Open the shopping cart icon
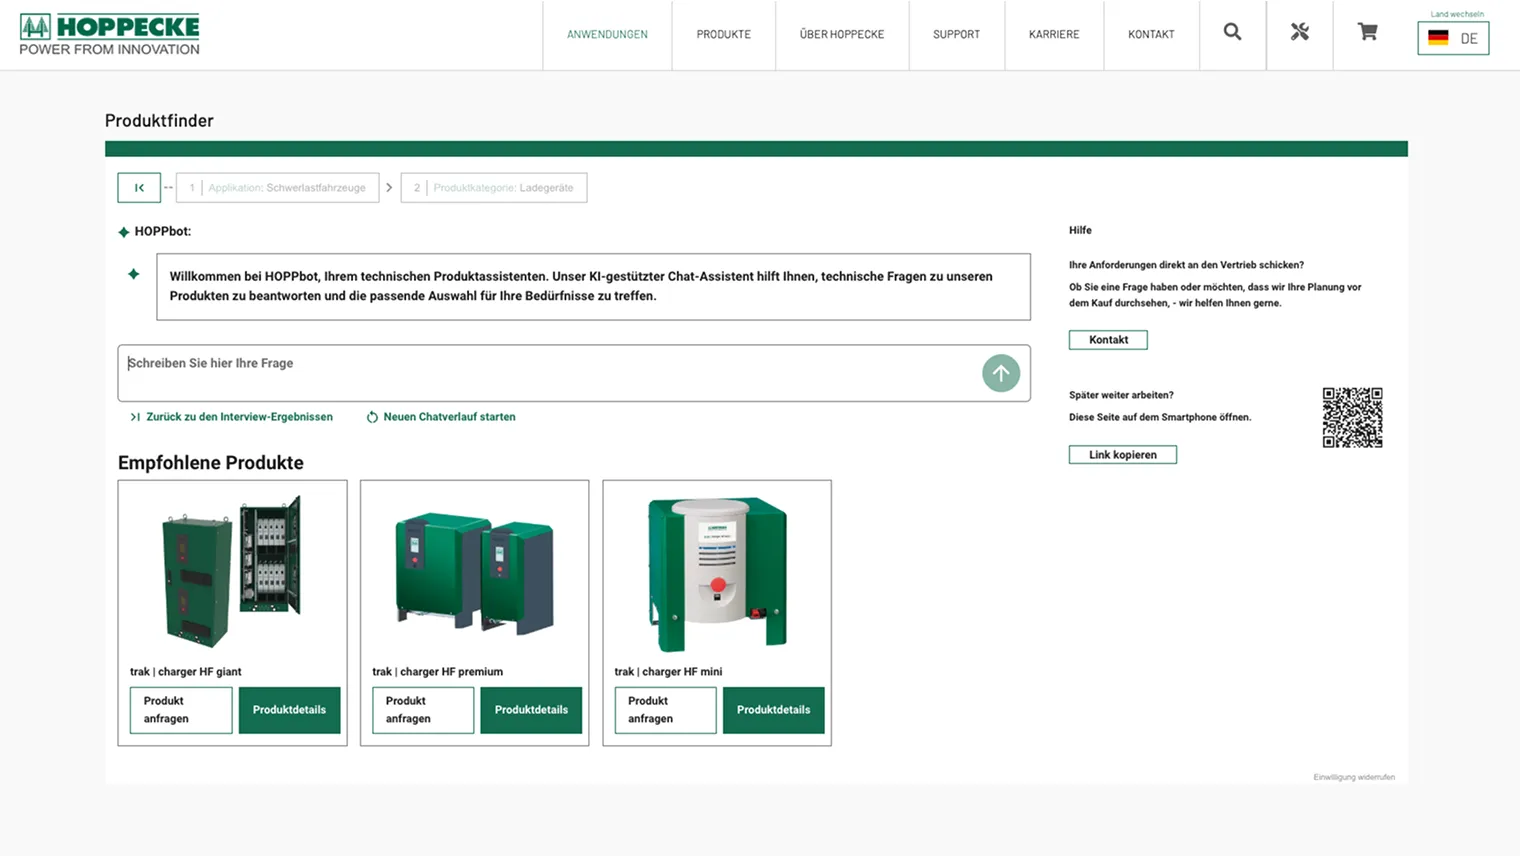1520x856 pixels. (1367, 33)
